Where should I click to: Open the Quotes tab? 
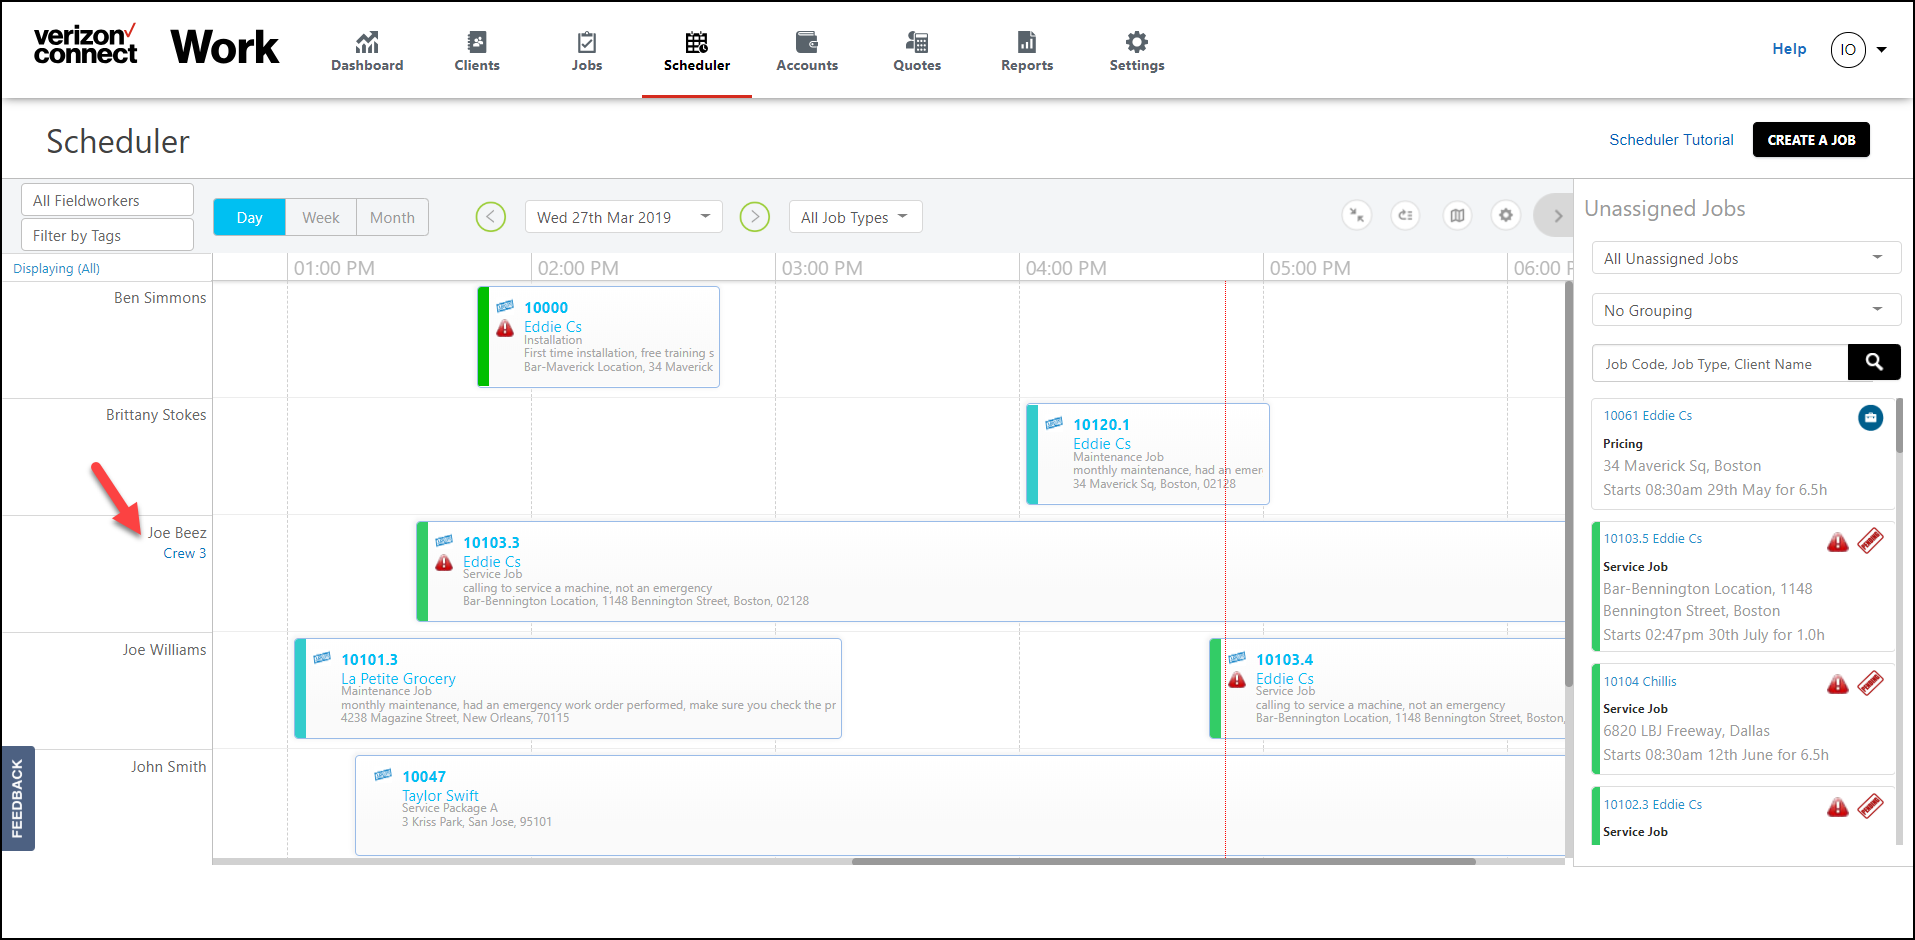pyautogui.click(x=916, y=50)
